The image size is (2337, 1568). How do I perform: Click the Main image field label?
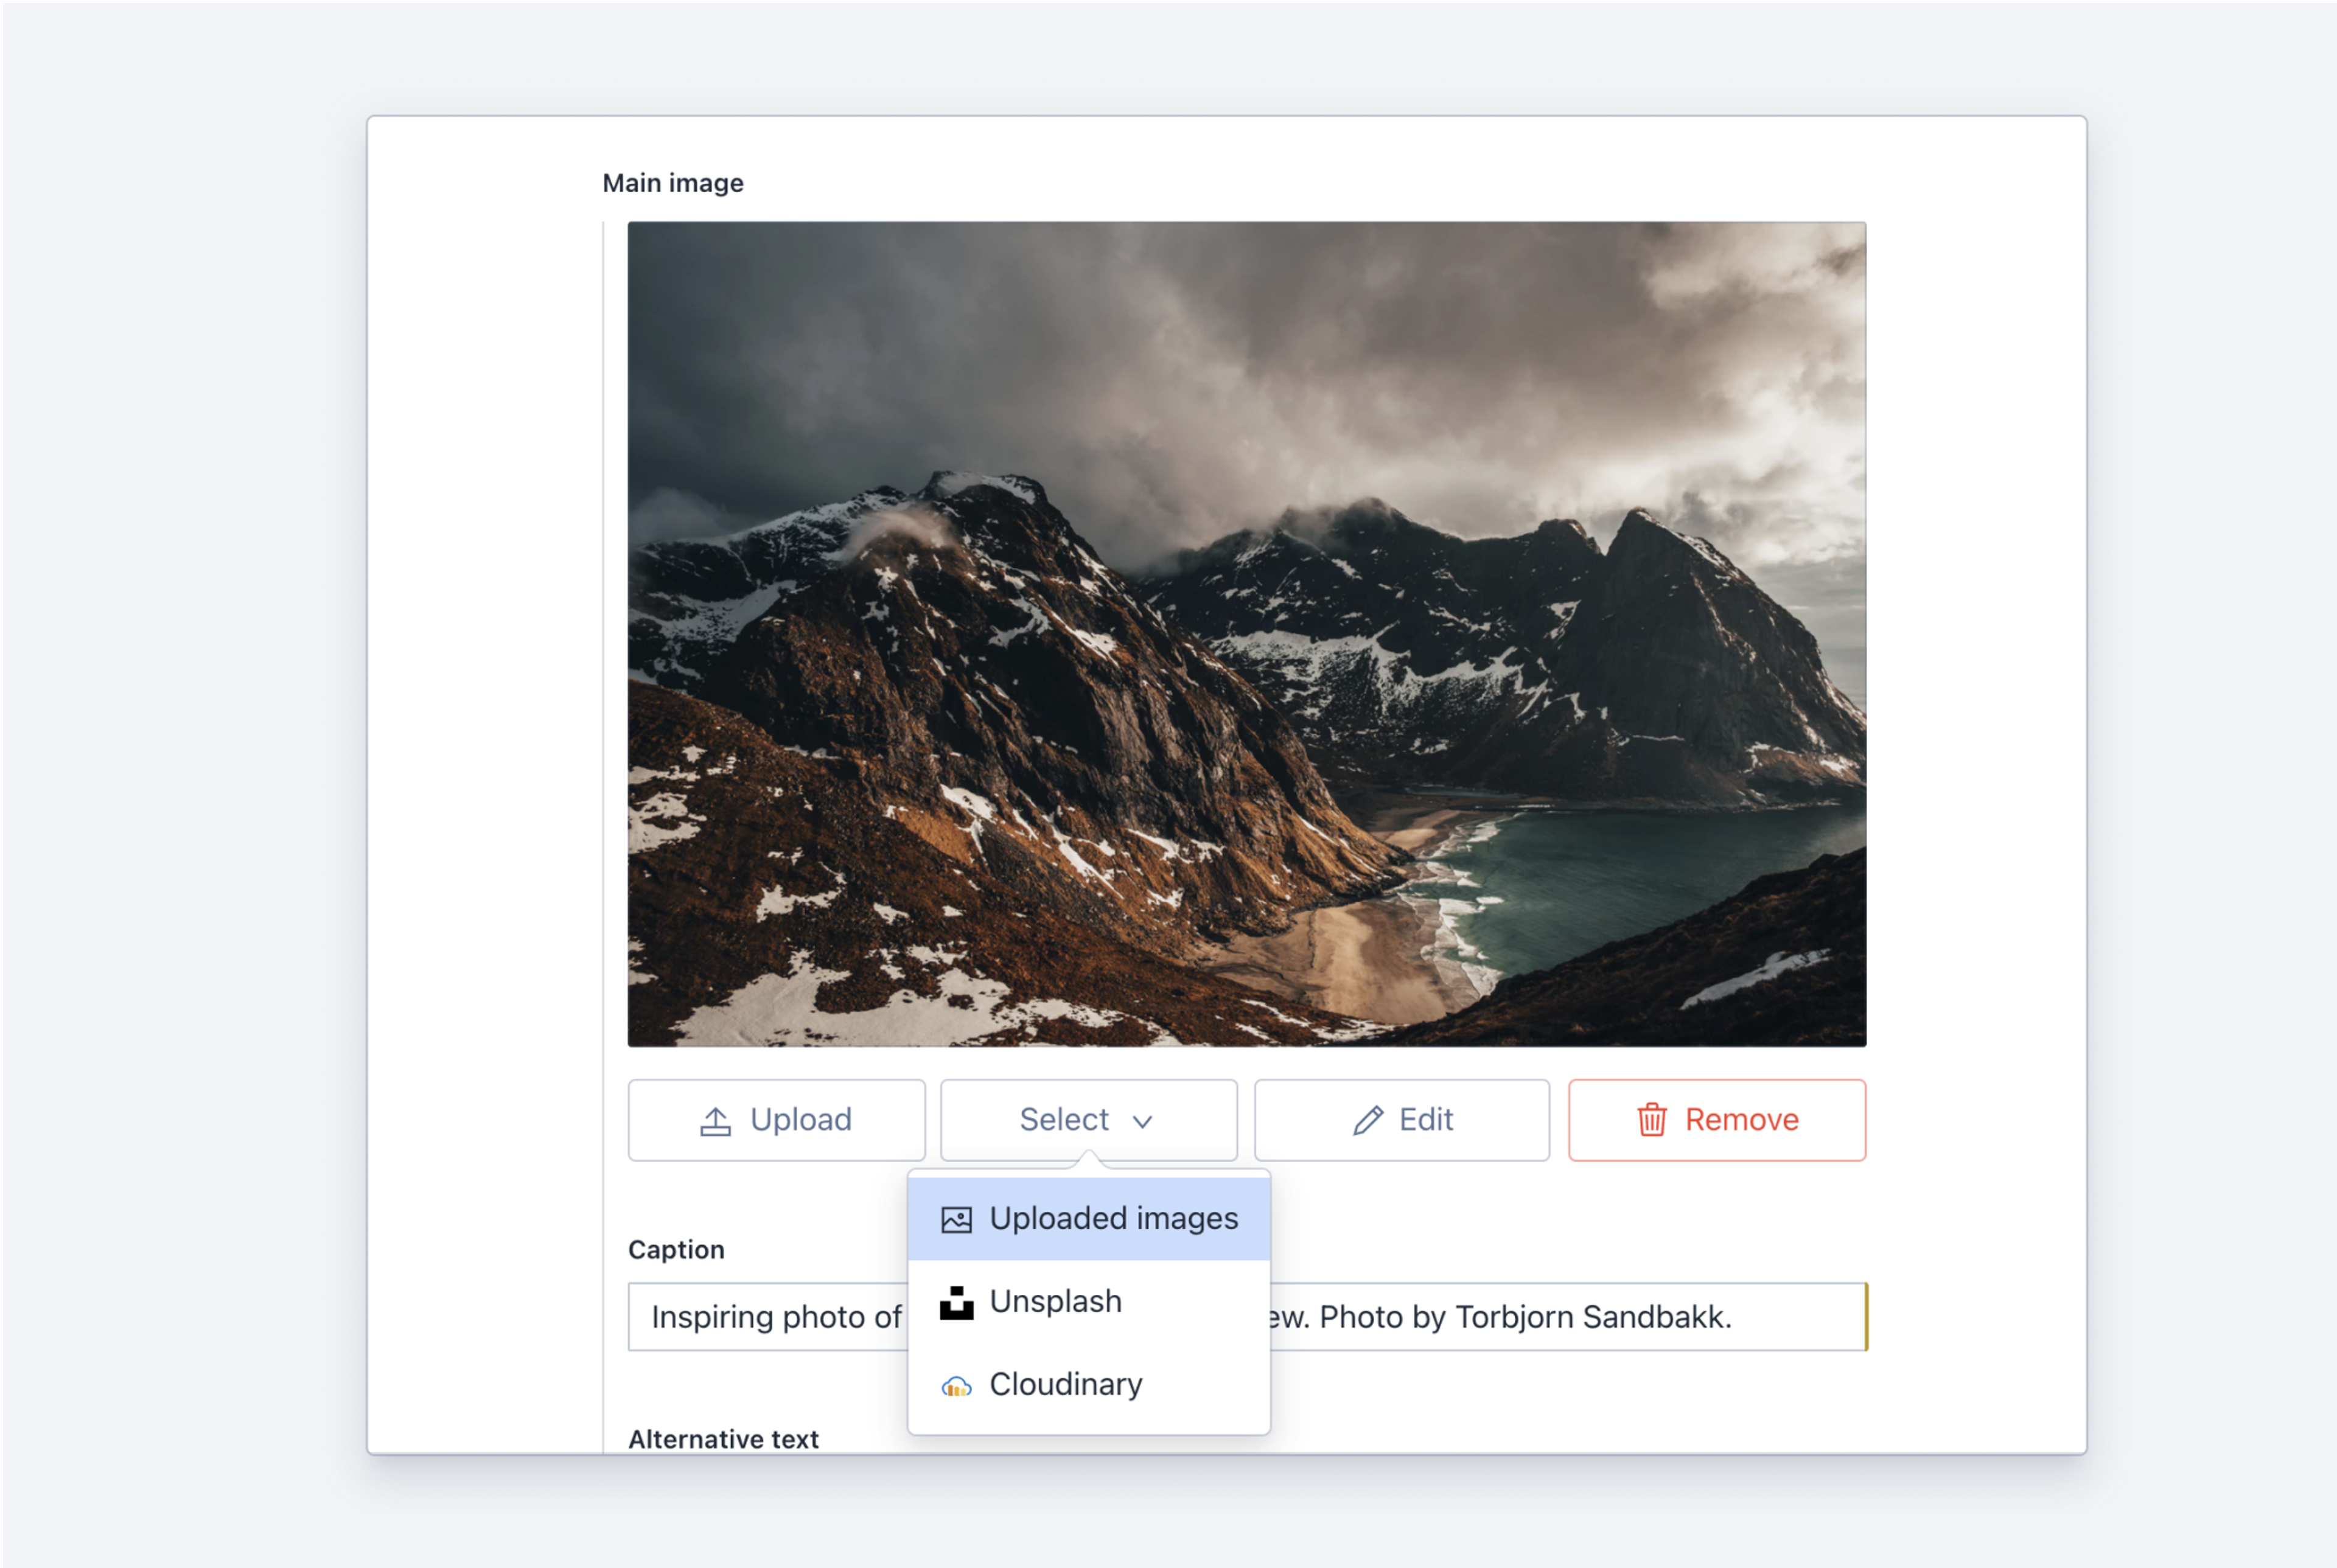point(672,183)
